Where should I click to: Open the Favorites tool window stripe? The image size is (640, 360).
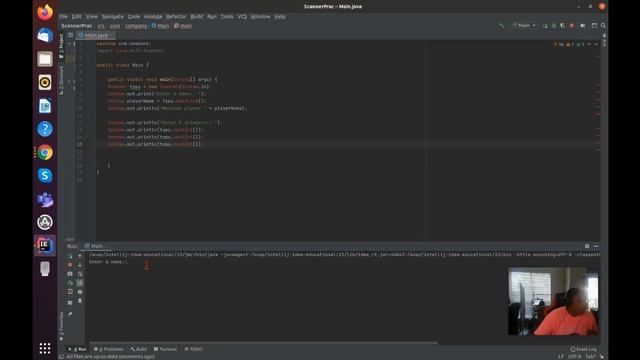point(61,327)
